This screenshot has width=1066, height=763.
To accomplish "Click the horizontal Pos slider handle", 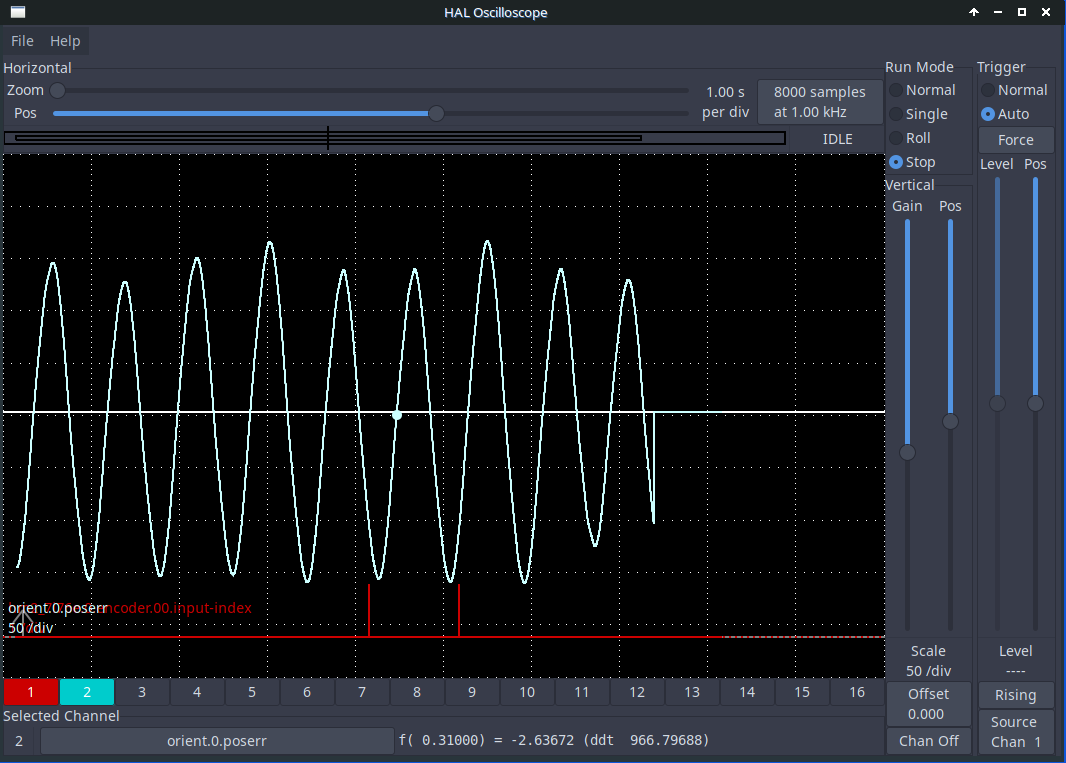I will click(436, 114).
